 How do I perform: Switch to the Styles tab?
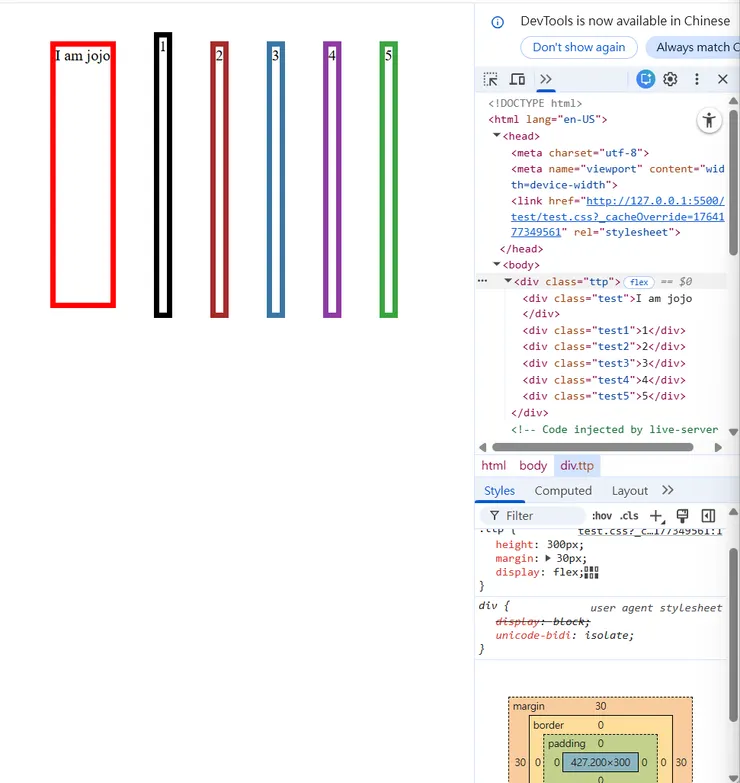click(499, 490)
